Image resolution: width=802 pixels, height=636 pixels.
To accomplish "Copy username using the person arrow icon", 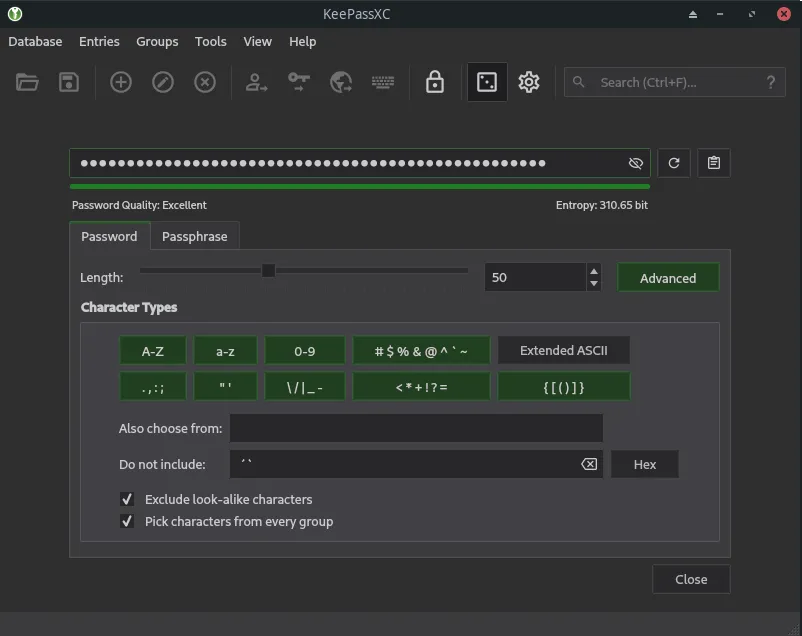I will pos(256,82).
